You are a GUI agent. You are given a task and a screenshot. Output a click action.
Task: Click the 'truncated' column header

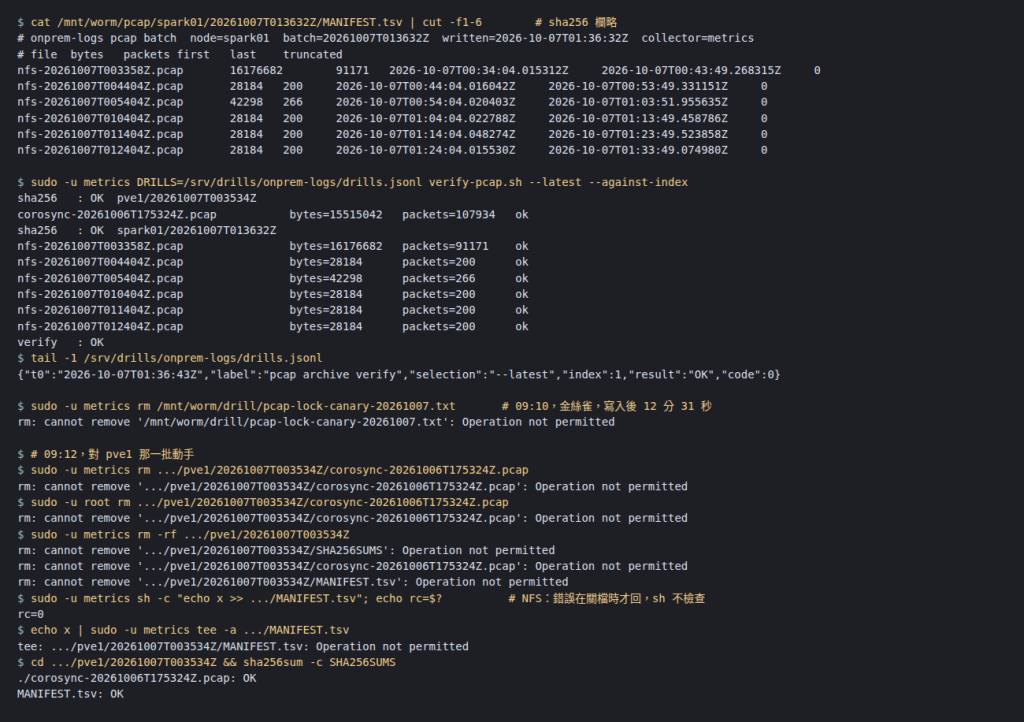[x=312, y=54]
